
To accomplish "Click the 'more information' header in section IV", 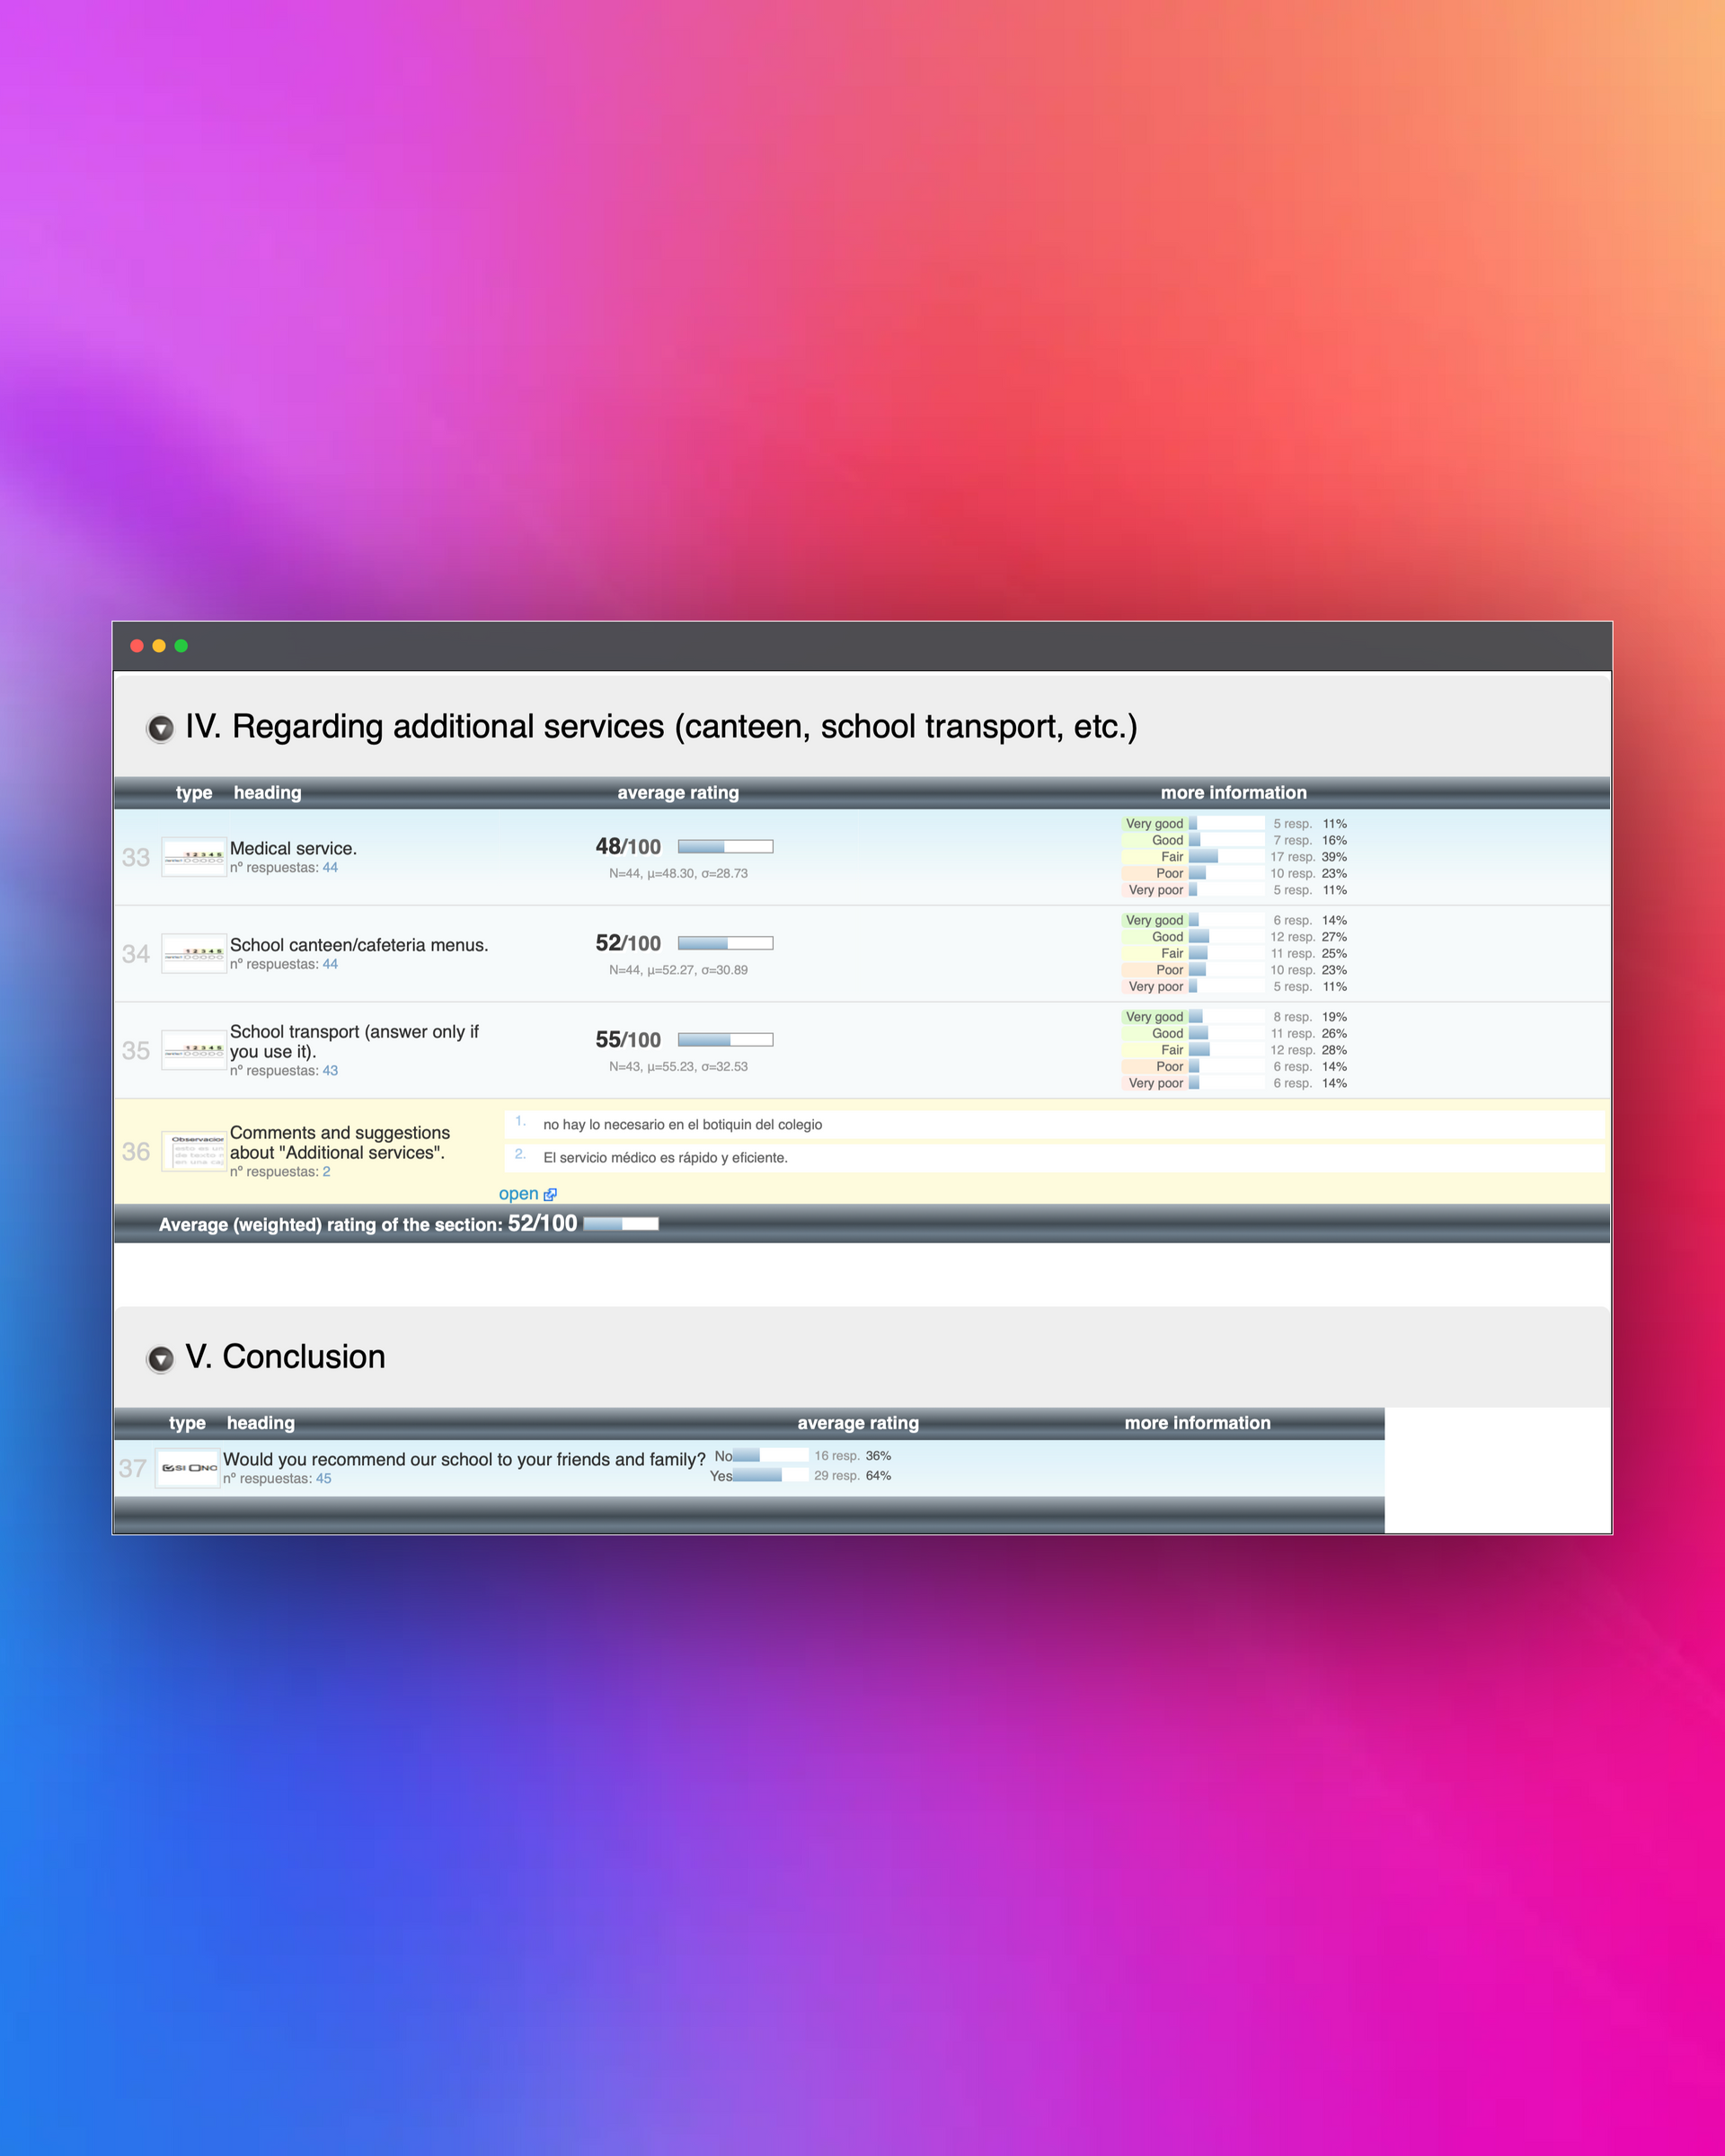I will coord(1233,793).
